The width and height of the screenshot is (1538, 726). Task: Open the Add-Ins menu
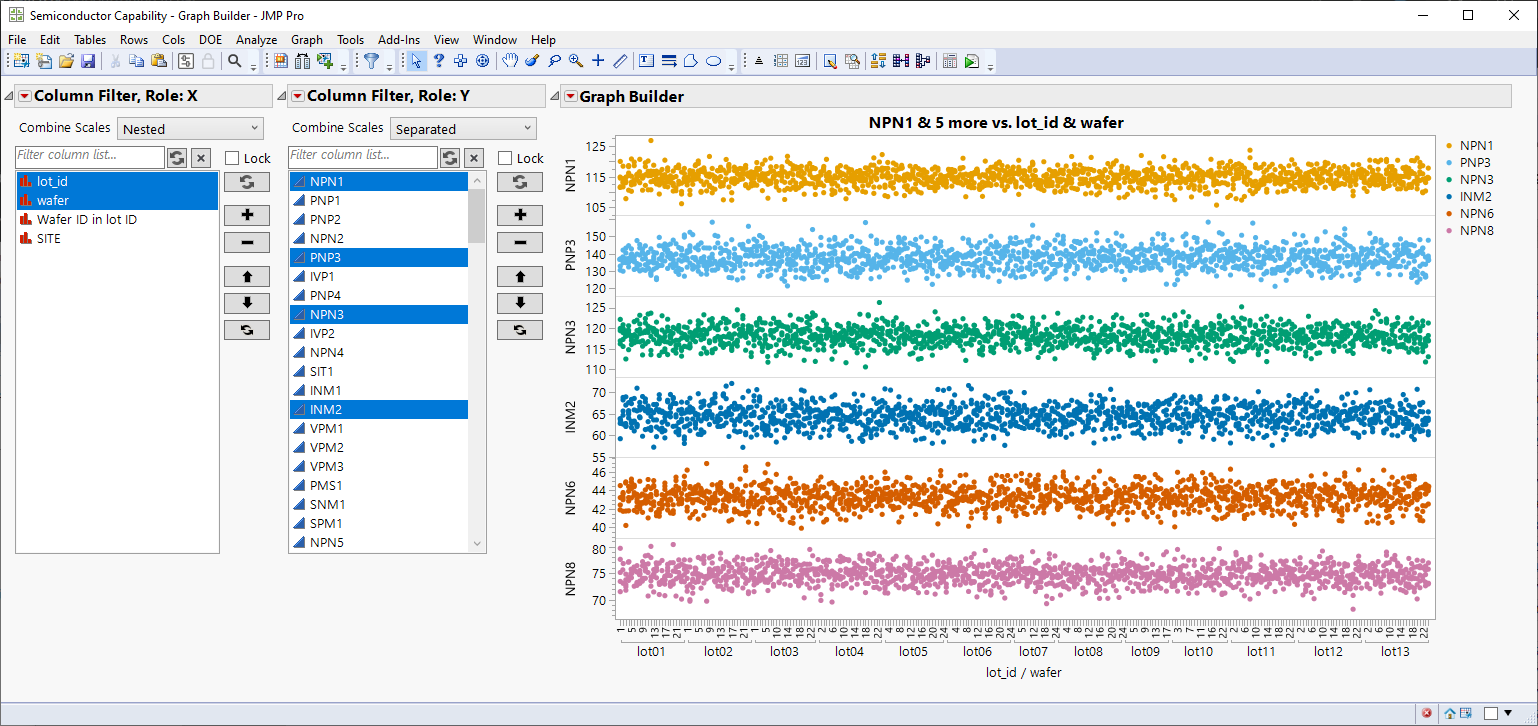tap(398, 40)
